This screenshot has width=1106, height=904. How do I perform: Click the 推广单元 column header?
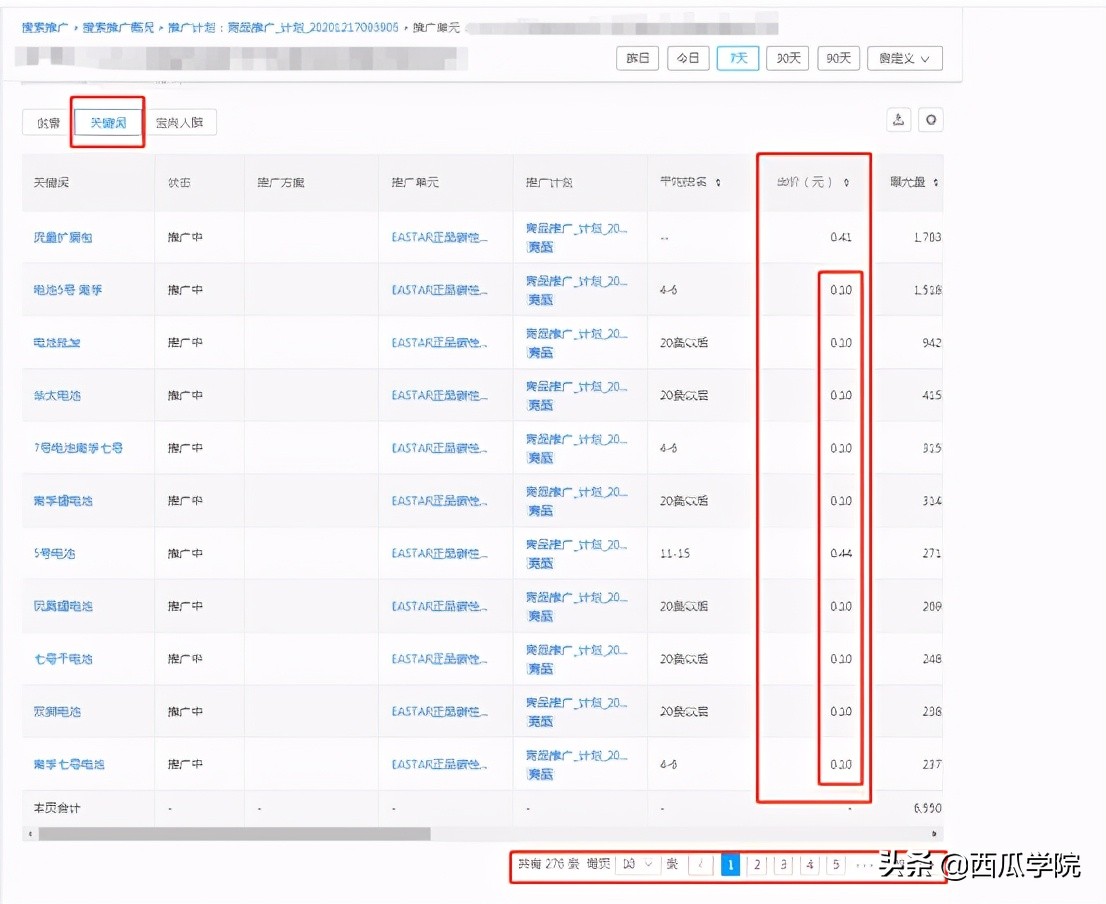click(x=415, y=183)
